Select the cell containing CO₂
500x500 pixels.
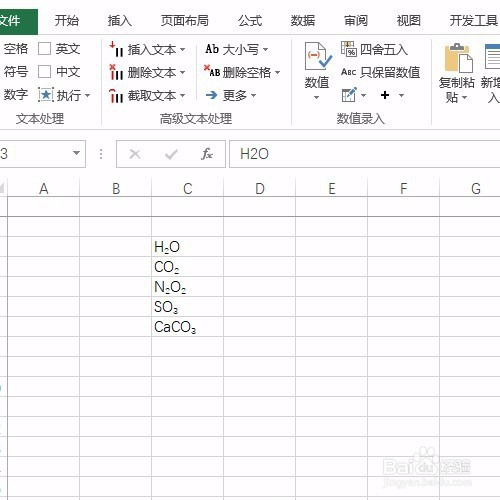coord(187,267)
